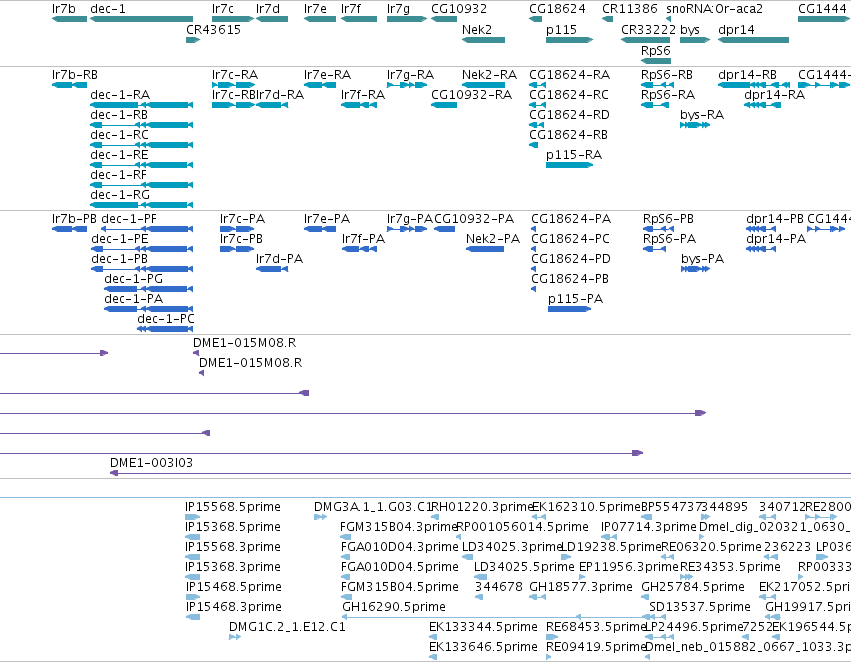The height and width of the screenshot is (662, 851).
Task: Select the CR43615 gene glyph
Action: pyautogui.click(x=193, y=40)
